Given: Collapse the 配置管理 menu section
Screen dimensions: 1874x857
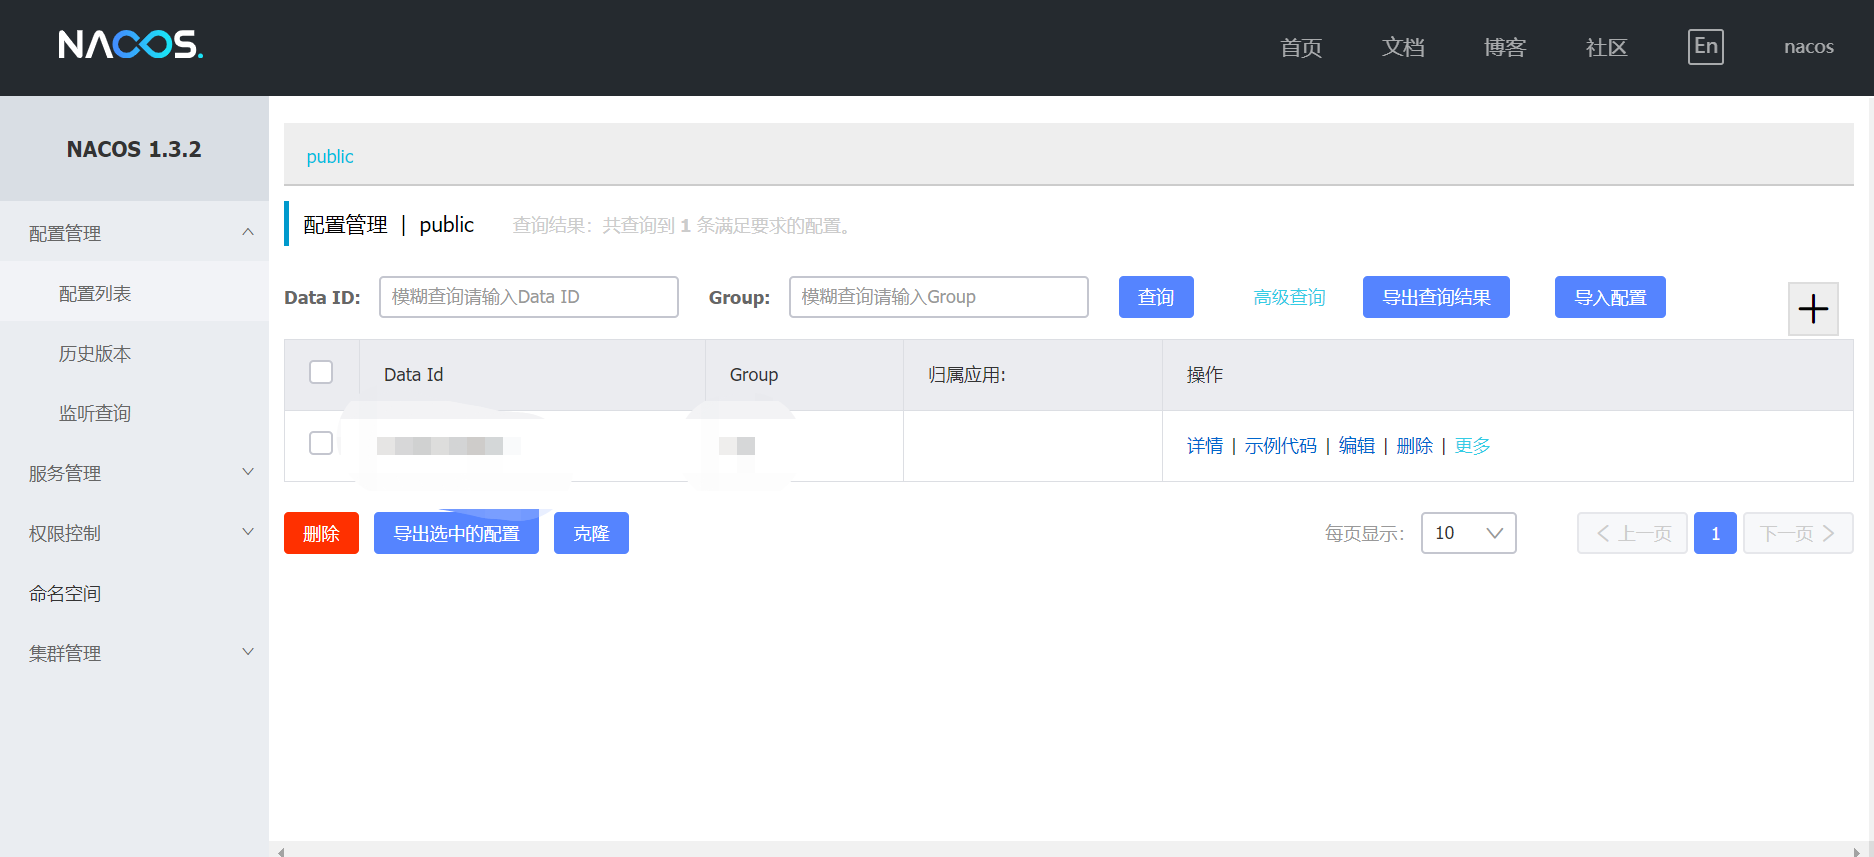Looking at the screenshot, I should point(134,233).
